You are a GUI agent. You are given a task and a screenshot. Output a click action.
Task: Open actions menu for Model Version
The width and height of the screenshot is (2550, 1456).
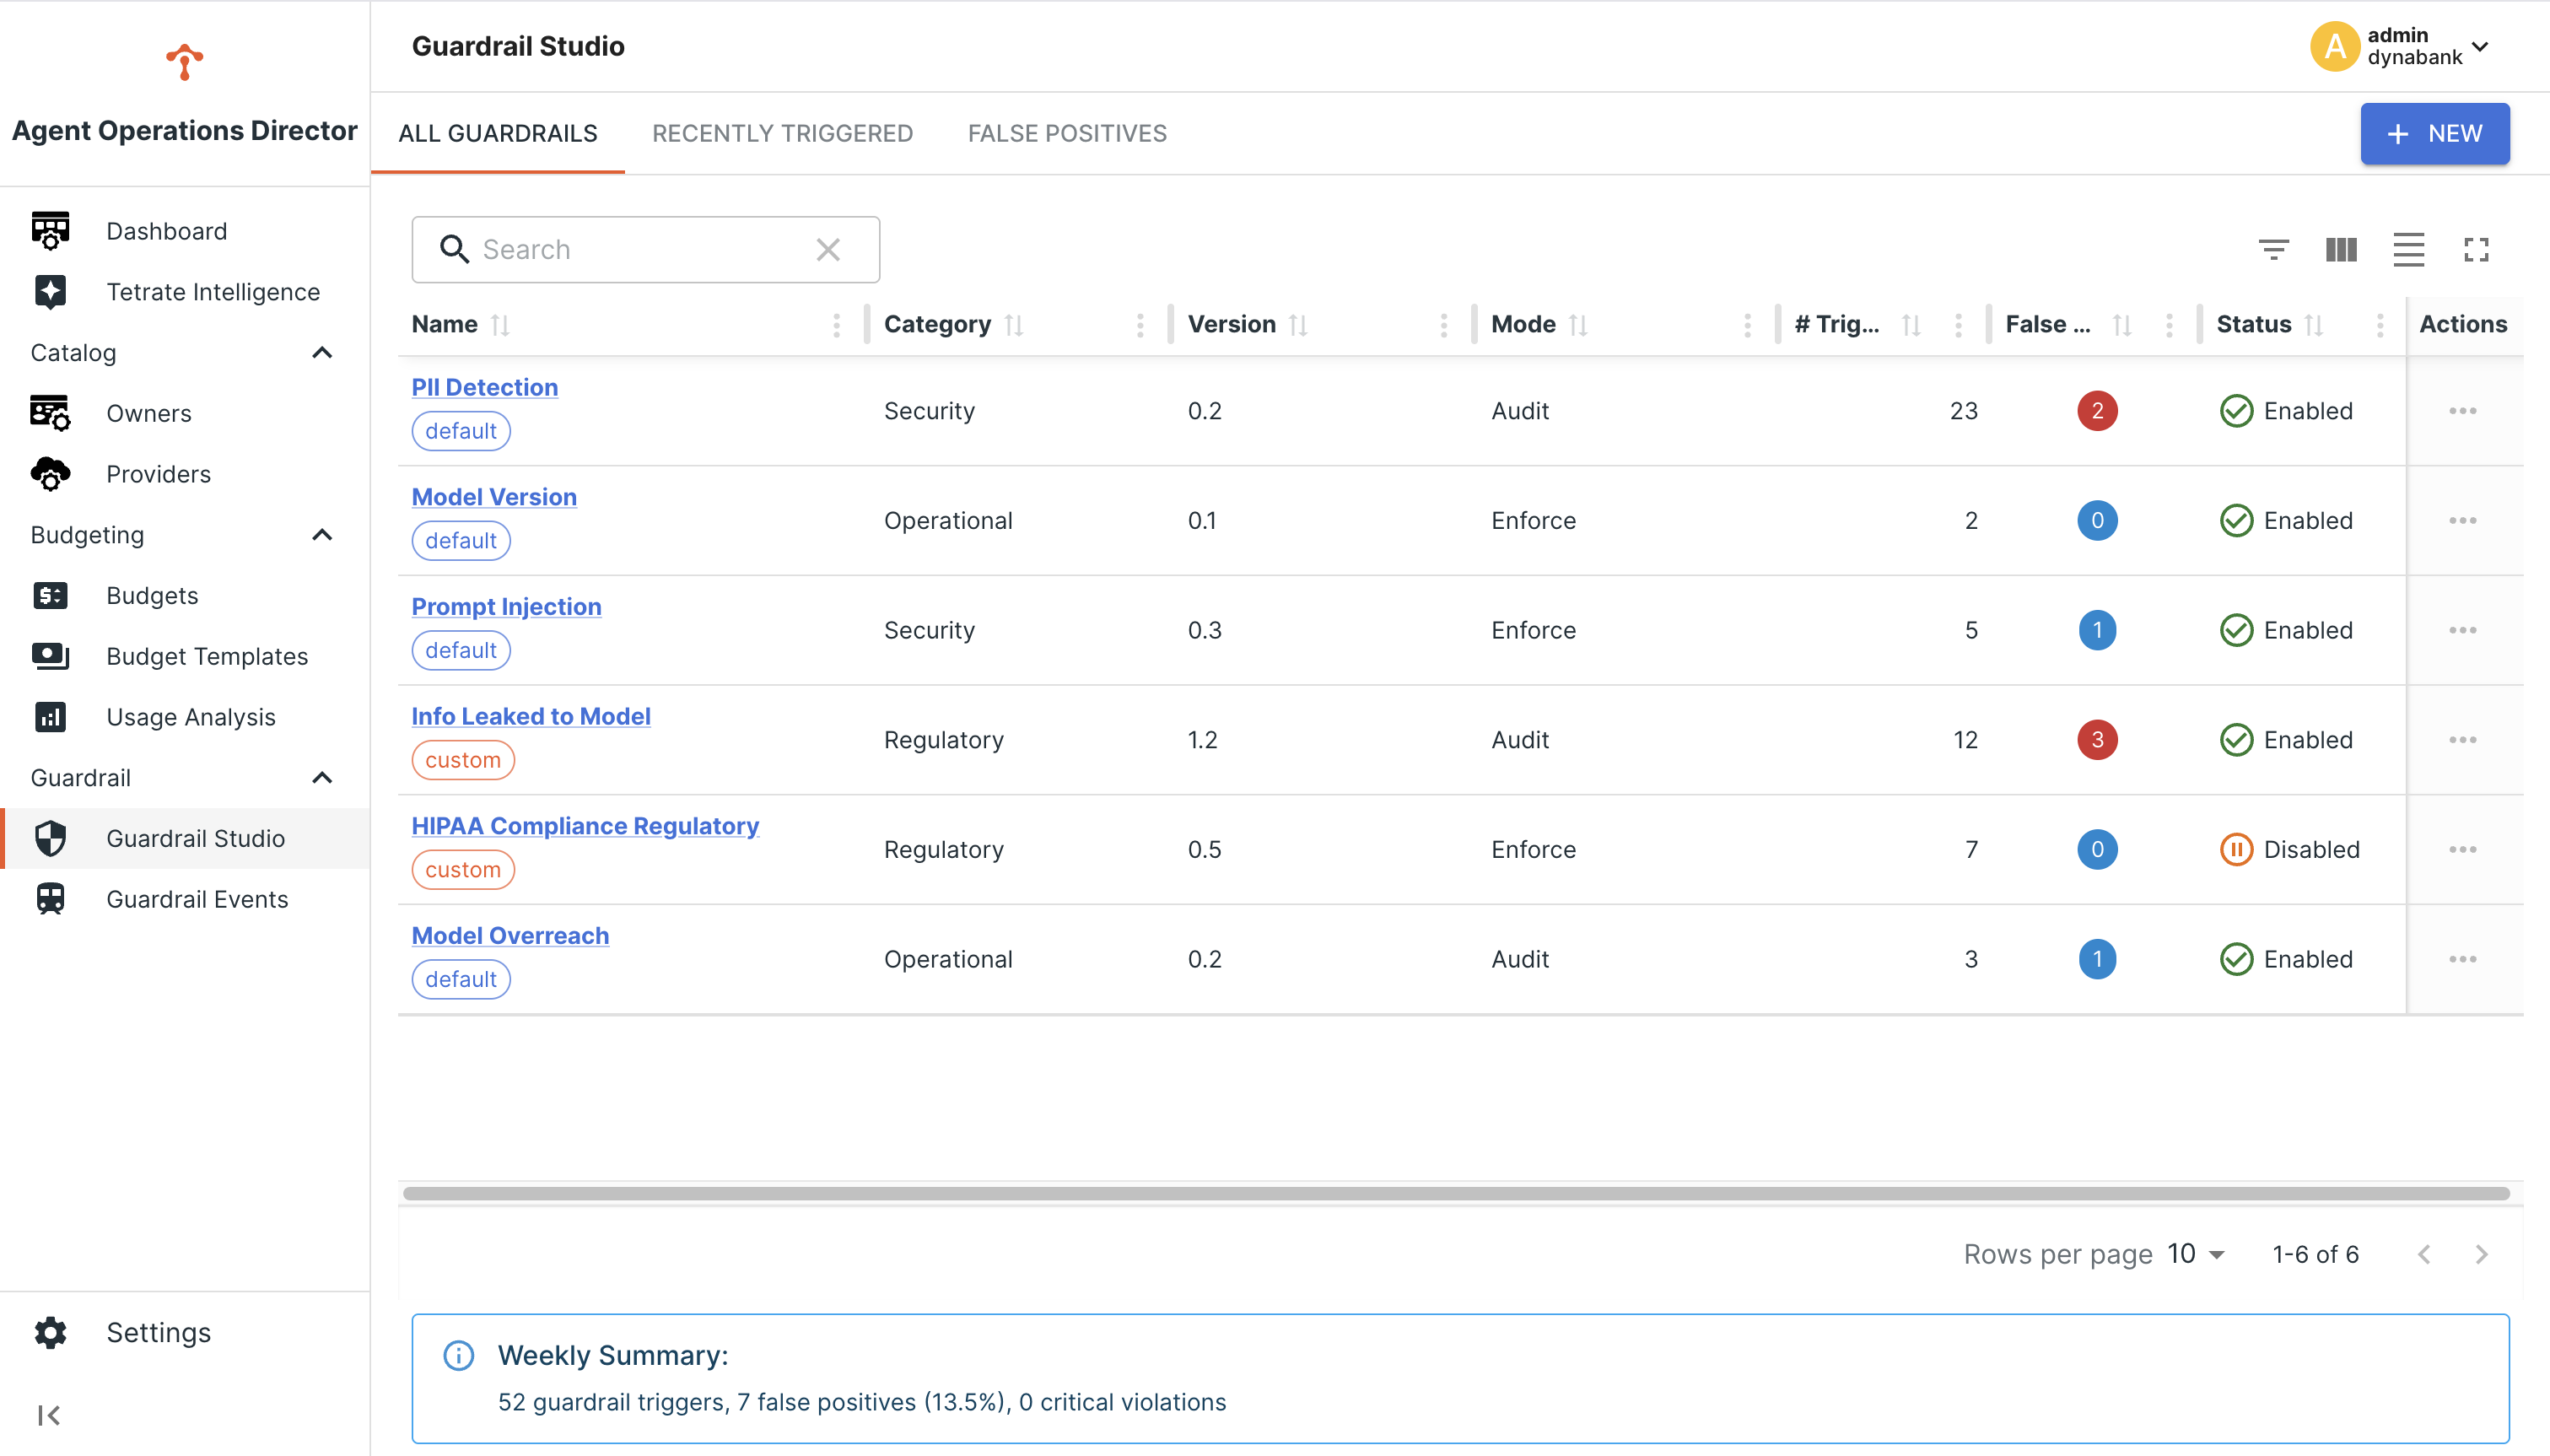[x=2462, y=520]
